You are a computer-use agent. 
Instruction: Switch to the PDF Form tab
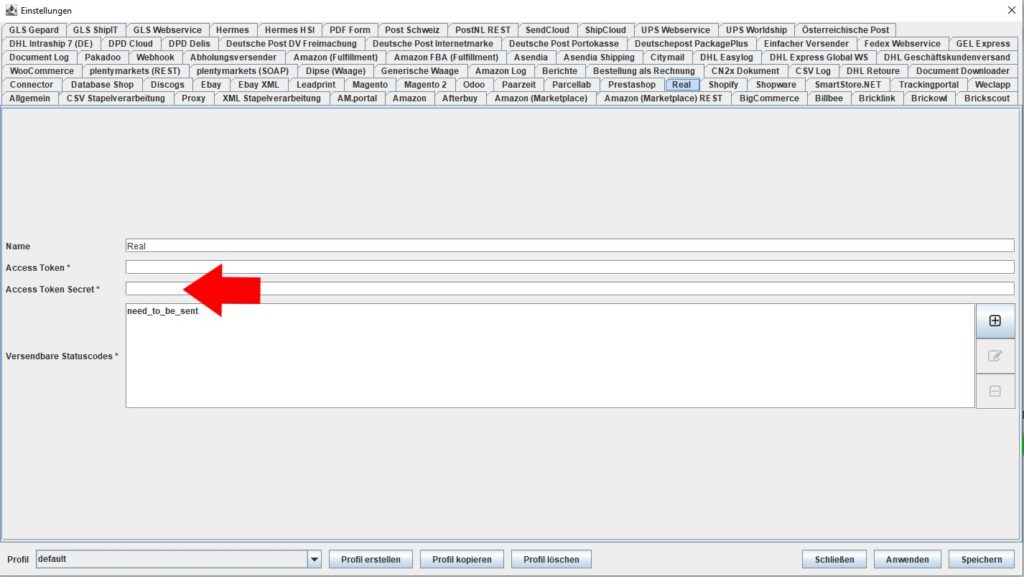[349, 29]
